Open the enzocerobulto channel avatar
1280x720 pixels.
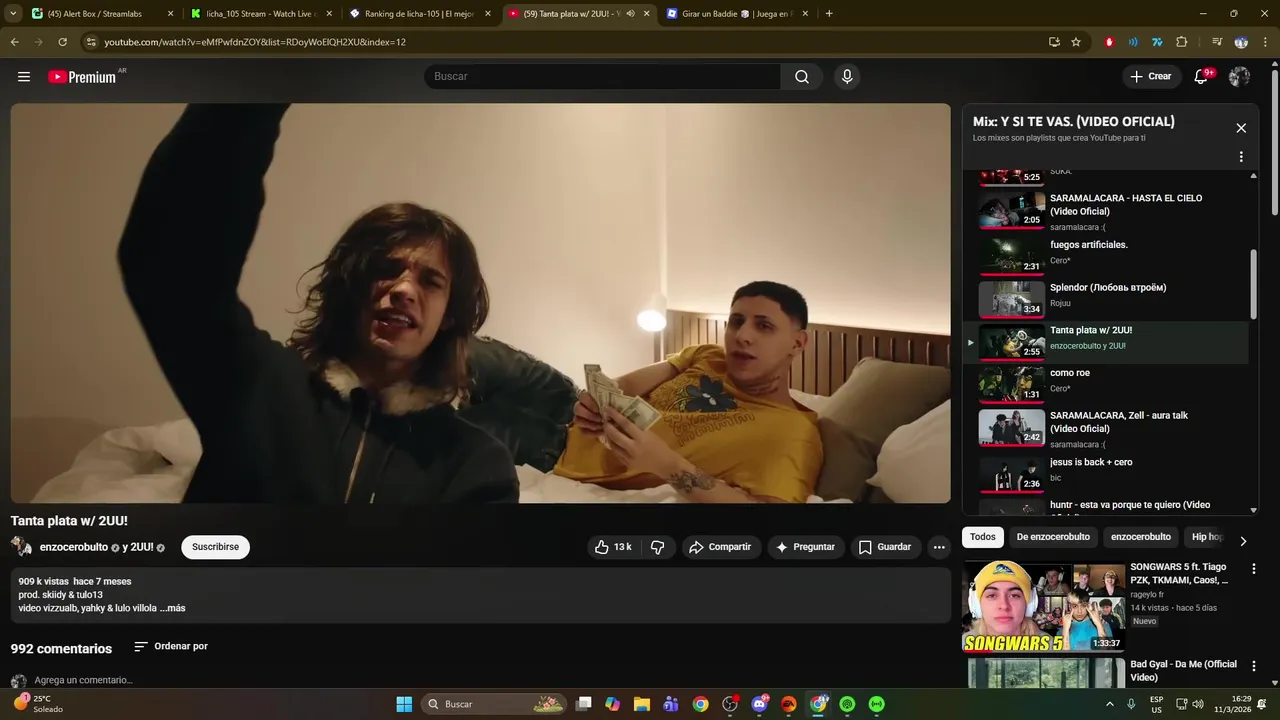tap(21, 546)
